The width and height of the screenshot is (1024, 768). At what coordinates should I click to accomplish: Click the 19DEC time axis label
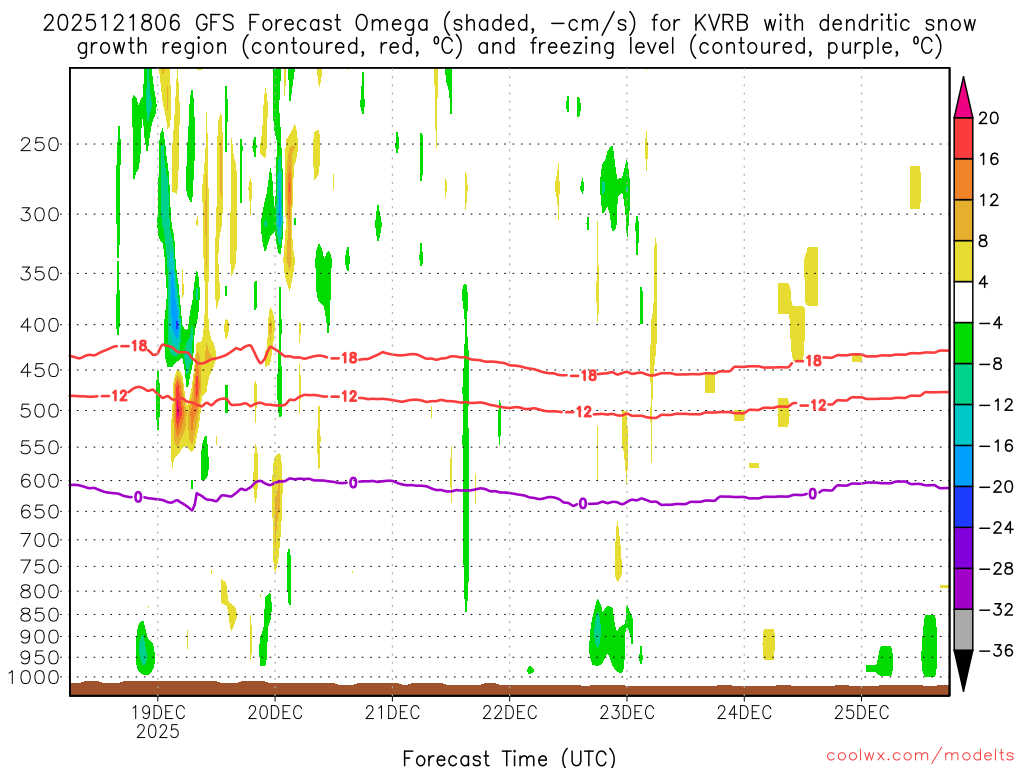pyautogui.click(x=157, y=712)
